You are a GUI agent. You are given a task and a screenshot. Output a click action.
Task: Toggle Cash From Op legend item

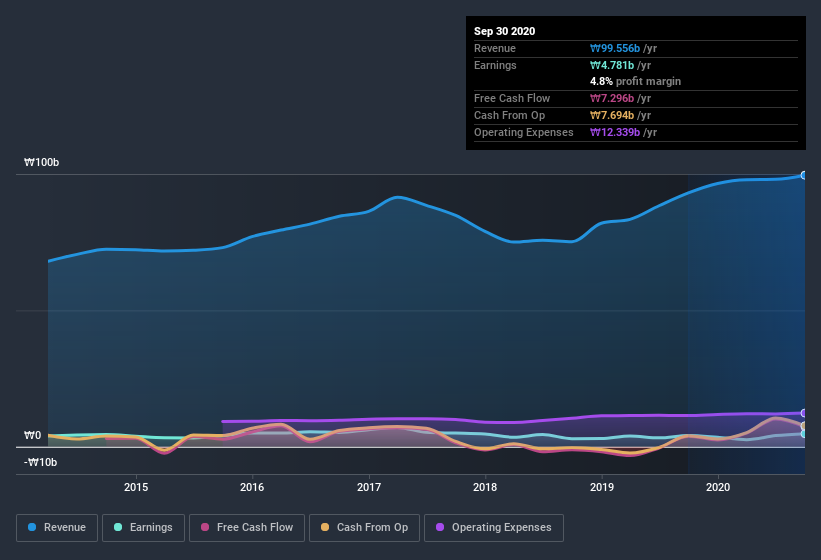tap(364, 527)
